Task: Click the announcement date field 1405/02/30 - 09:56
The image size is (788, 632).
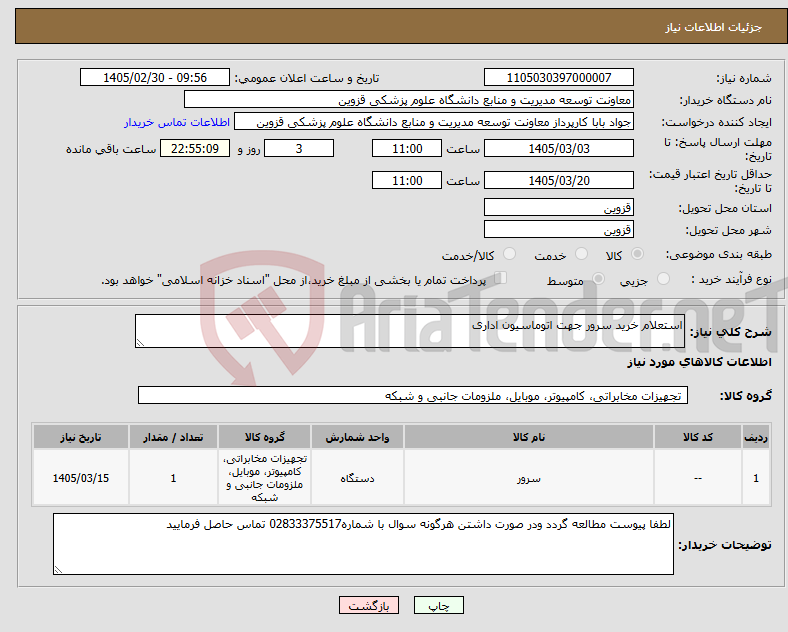Action: coord(155,77)
